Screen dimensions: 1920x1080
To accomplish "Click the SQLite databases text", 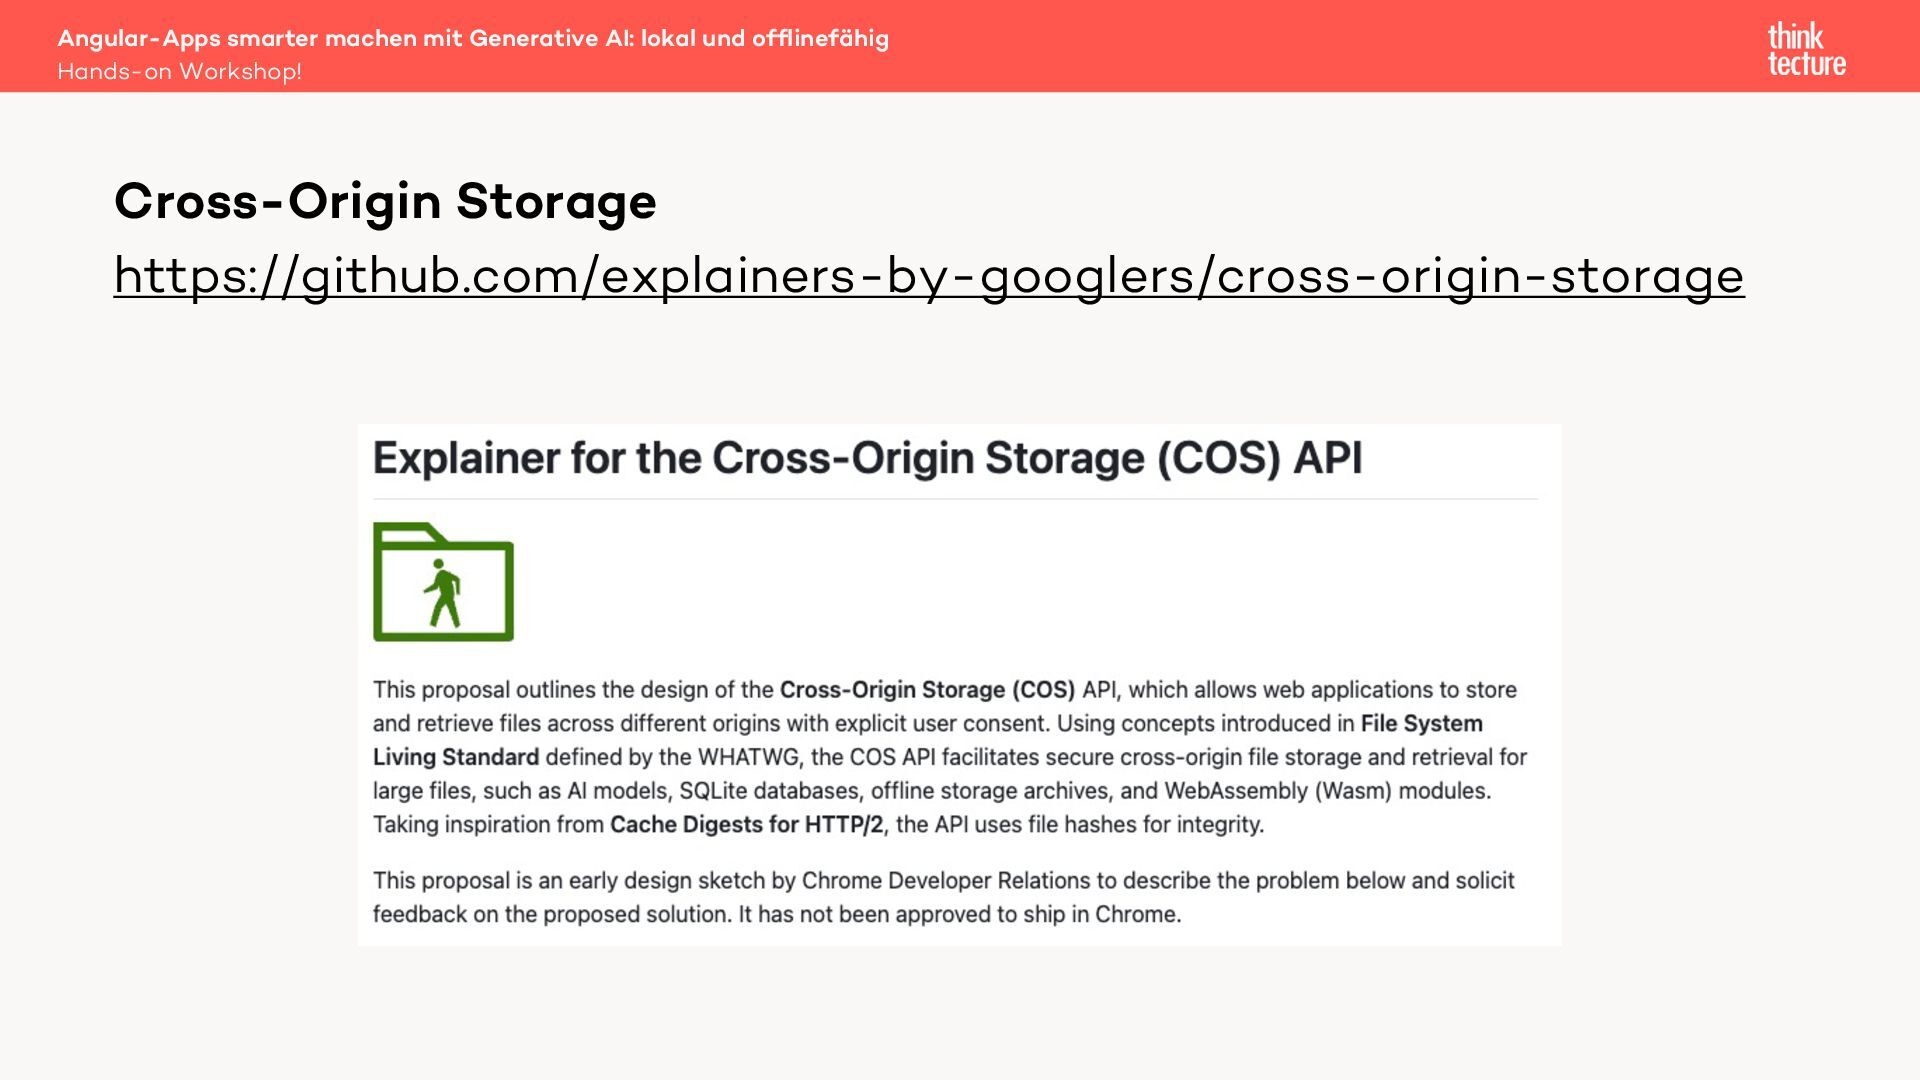I will [769, 791].
